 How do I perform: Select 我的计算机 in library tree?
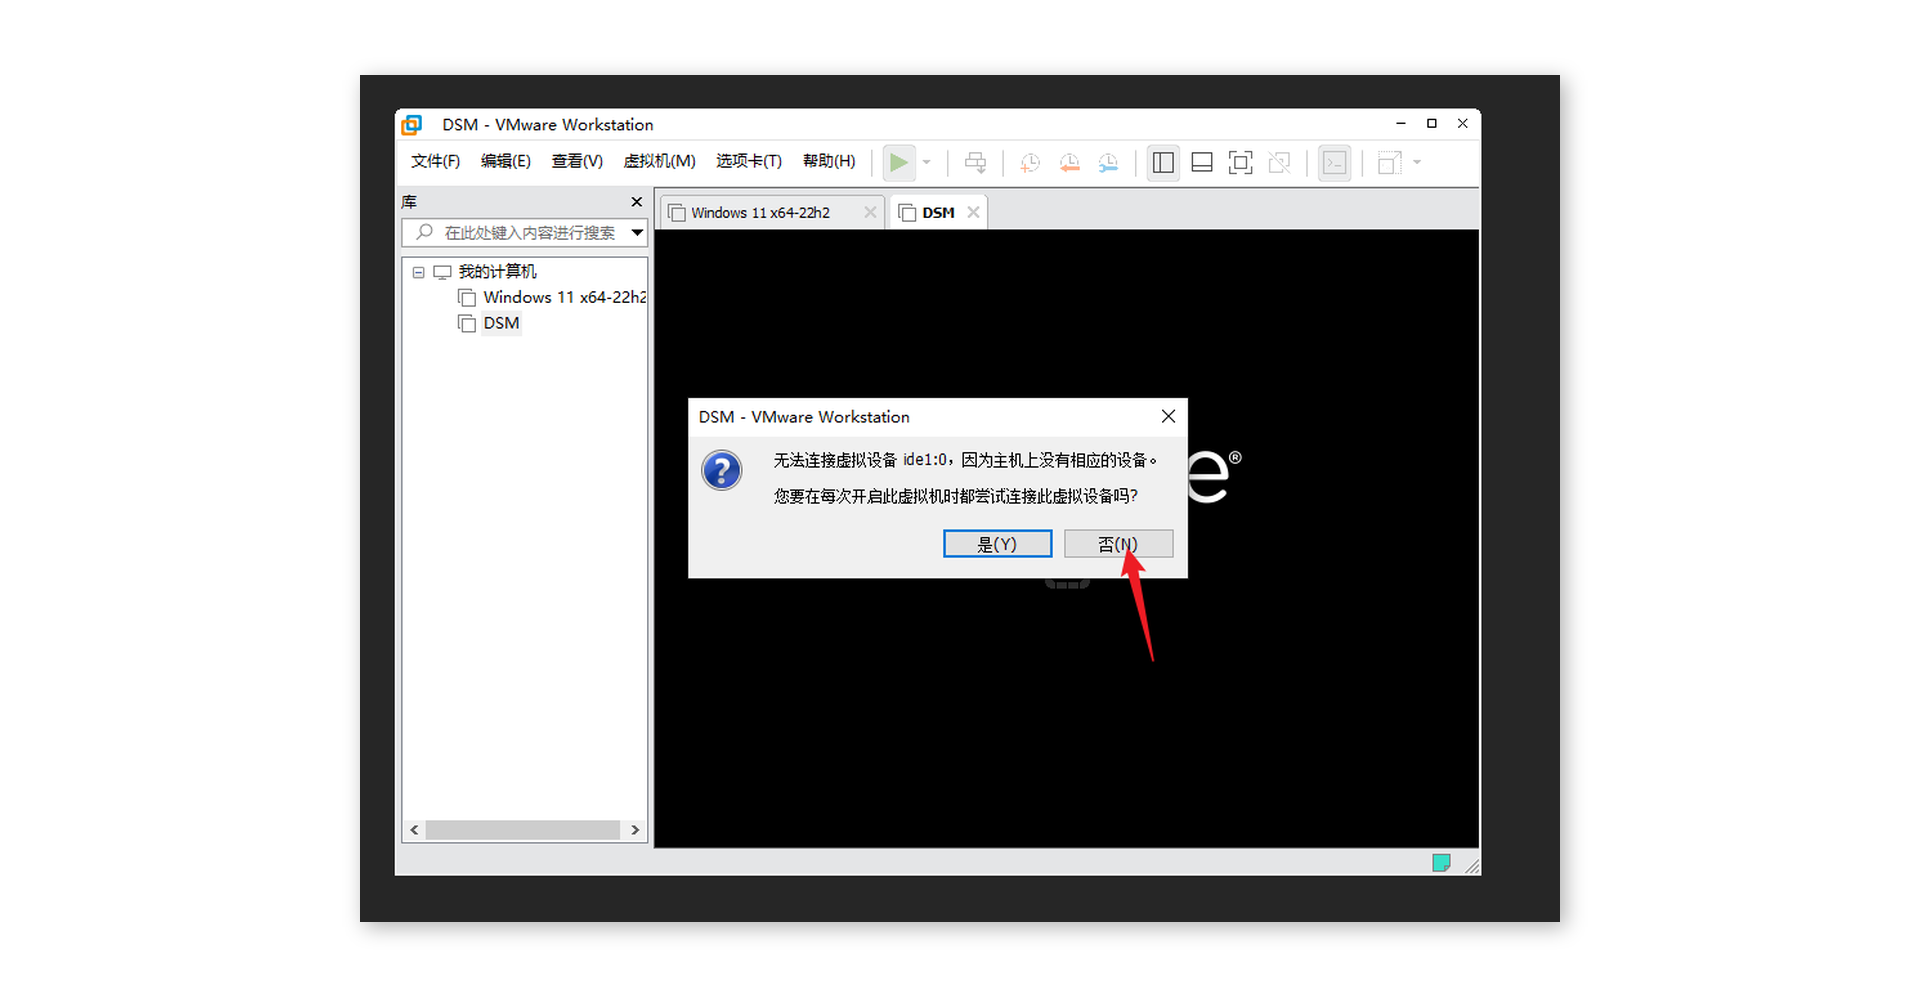497,272
